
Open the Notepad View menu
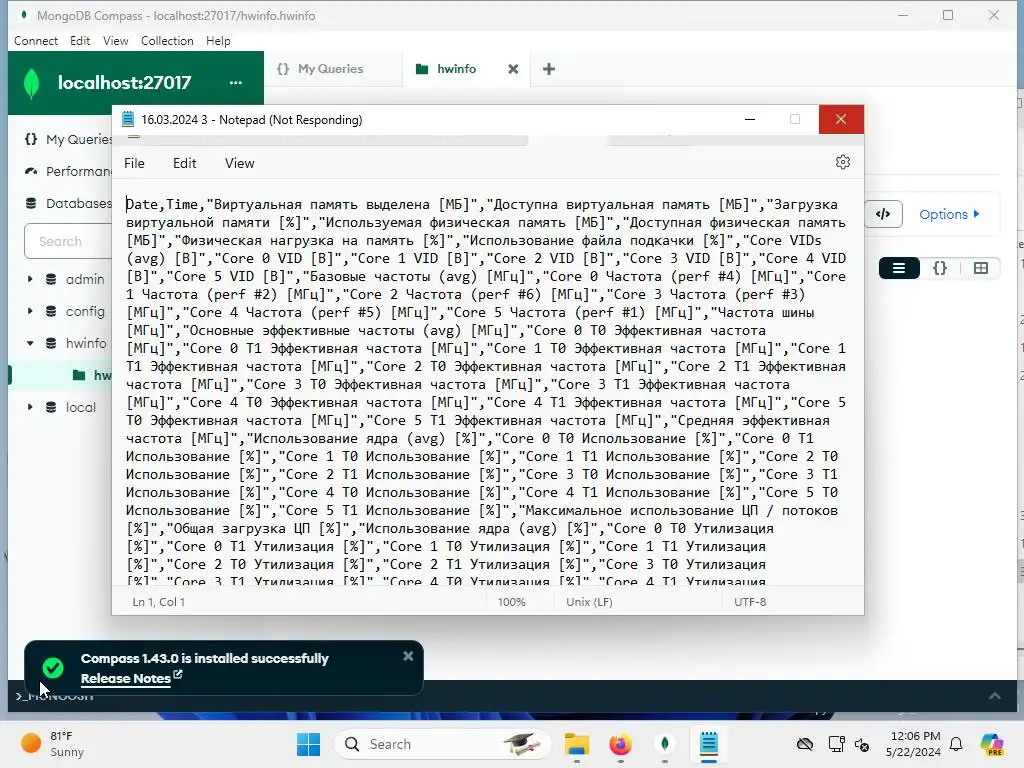point(240,163)
